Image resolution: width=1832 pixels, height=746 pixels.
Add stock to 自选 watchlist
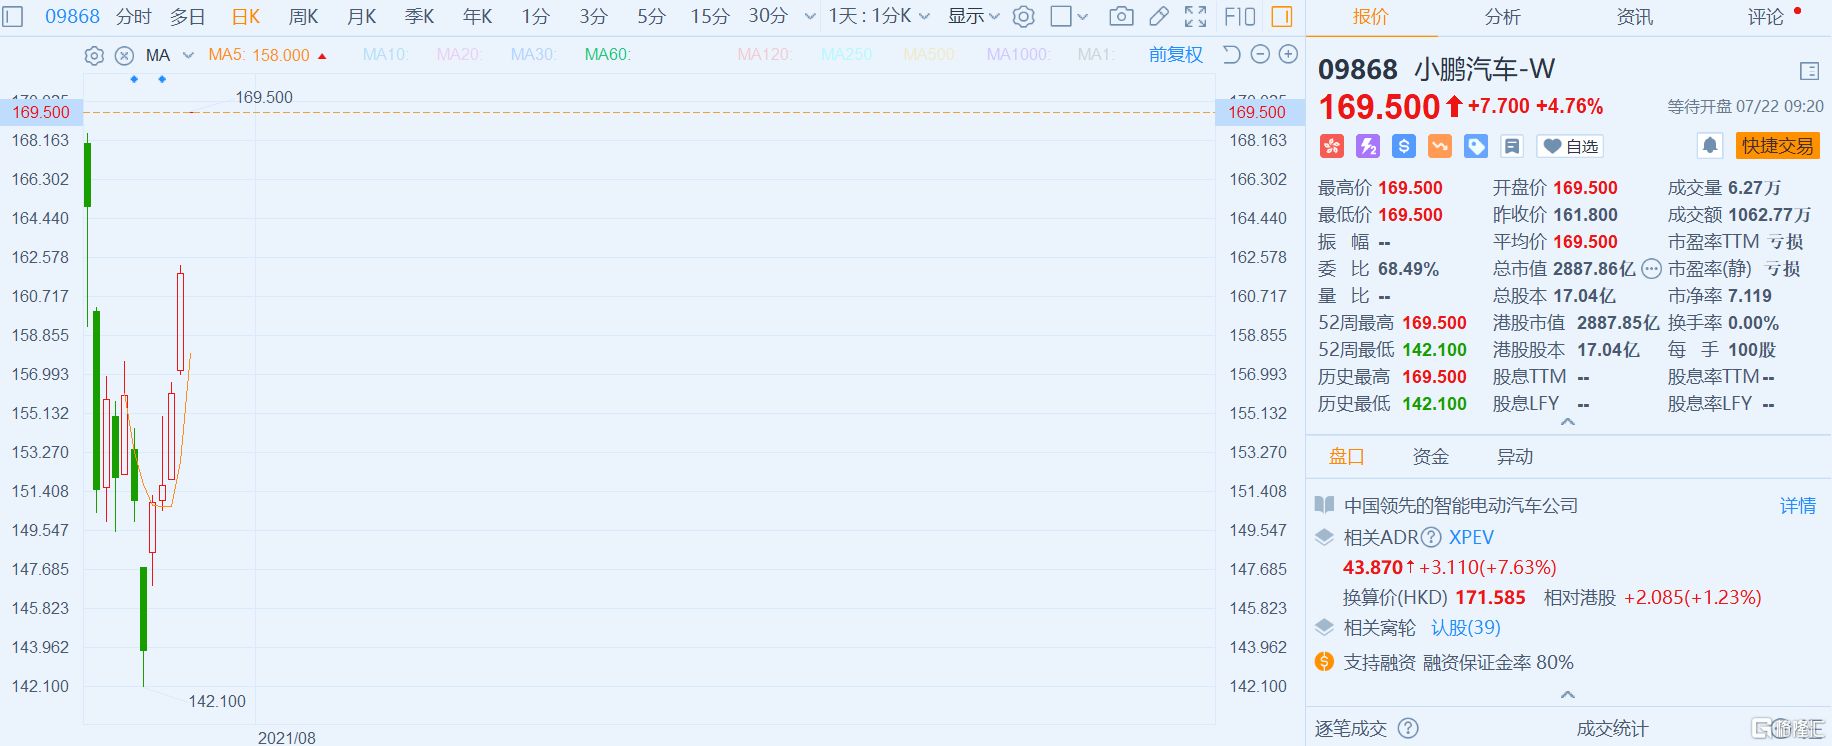1570,146
